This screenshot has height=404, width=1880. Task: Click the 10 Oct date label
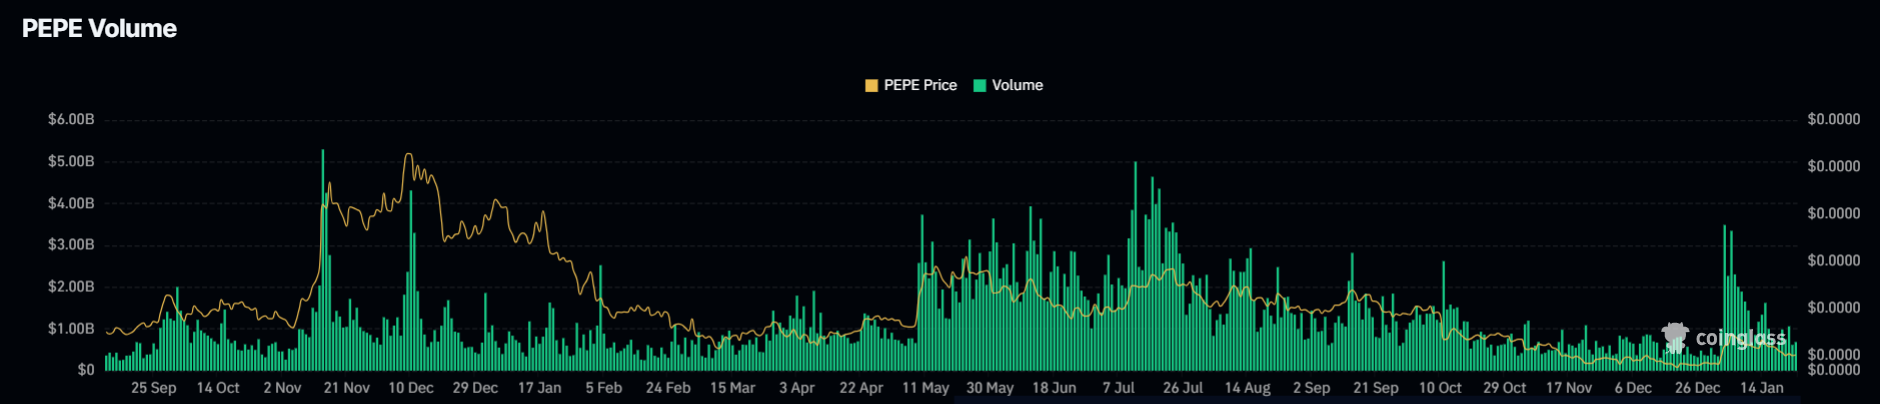pos(1440,388)
